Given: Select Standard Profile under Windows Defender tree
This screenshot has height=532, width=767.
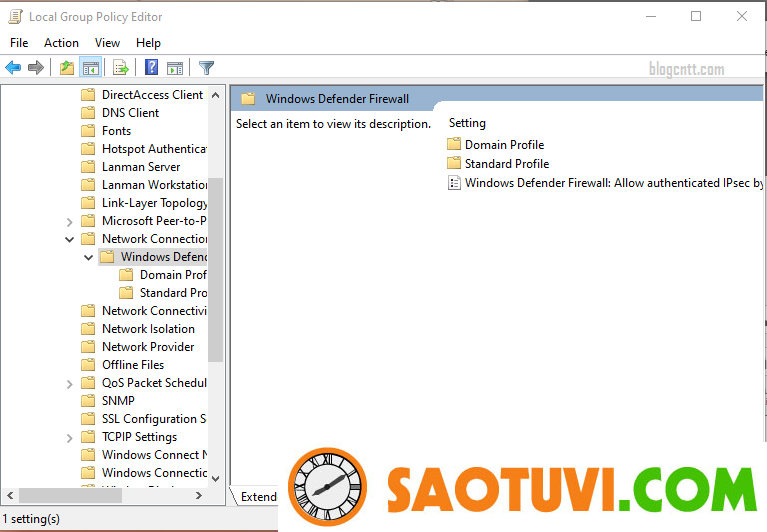Looking at the screenshot, I should click(x=173, y=293).
